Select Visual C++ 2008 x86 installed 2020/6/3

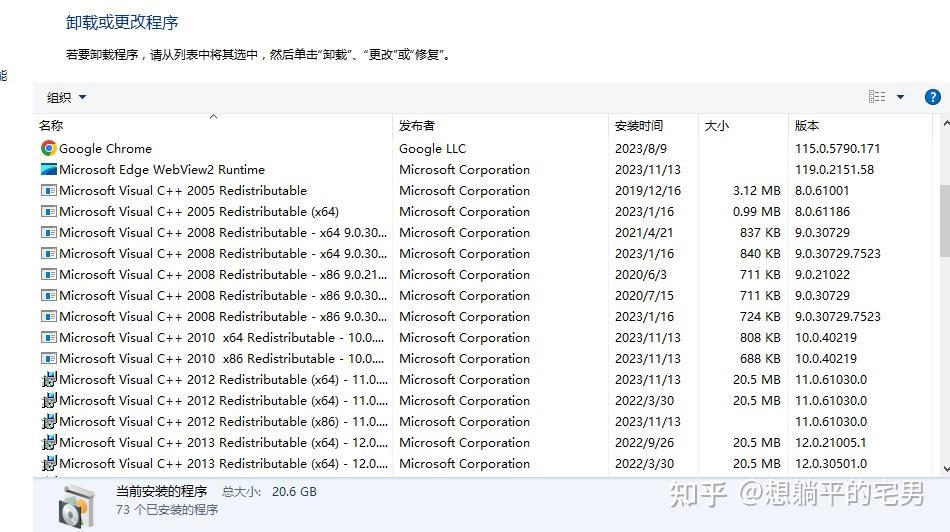click(483, 274)
